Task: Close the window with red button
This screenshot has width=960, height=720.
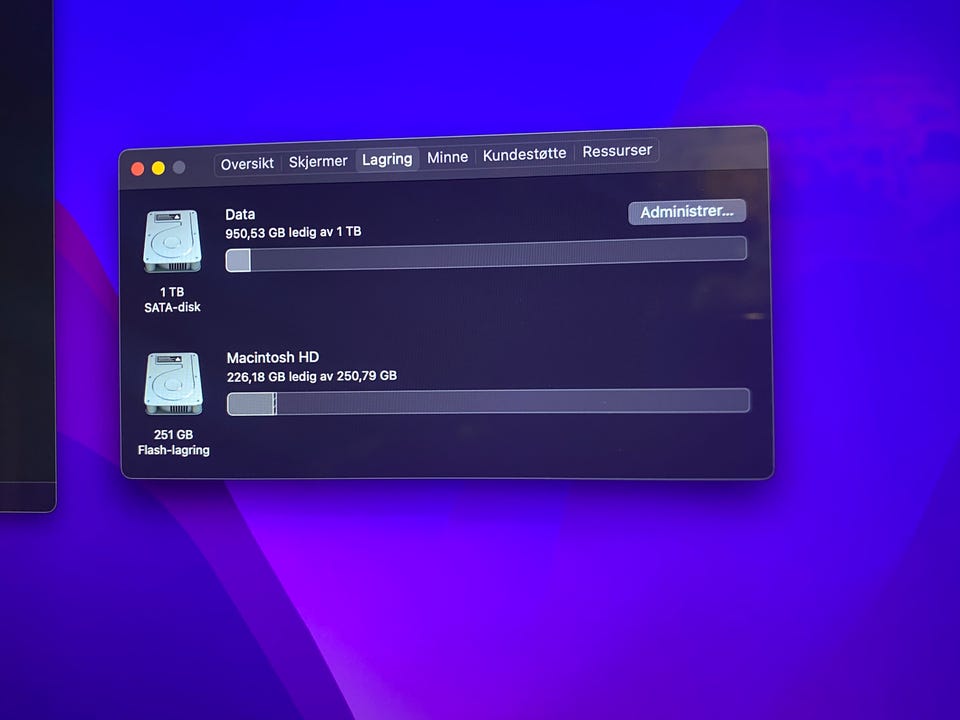Action: [138, 170]
